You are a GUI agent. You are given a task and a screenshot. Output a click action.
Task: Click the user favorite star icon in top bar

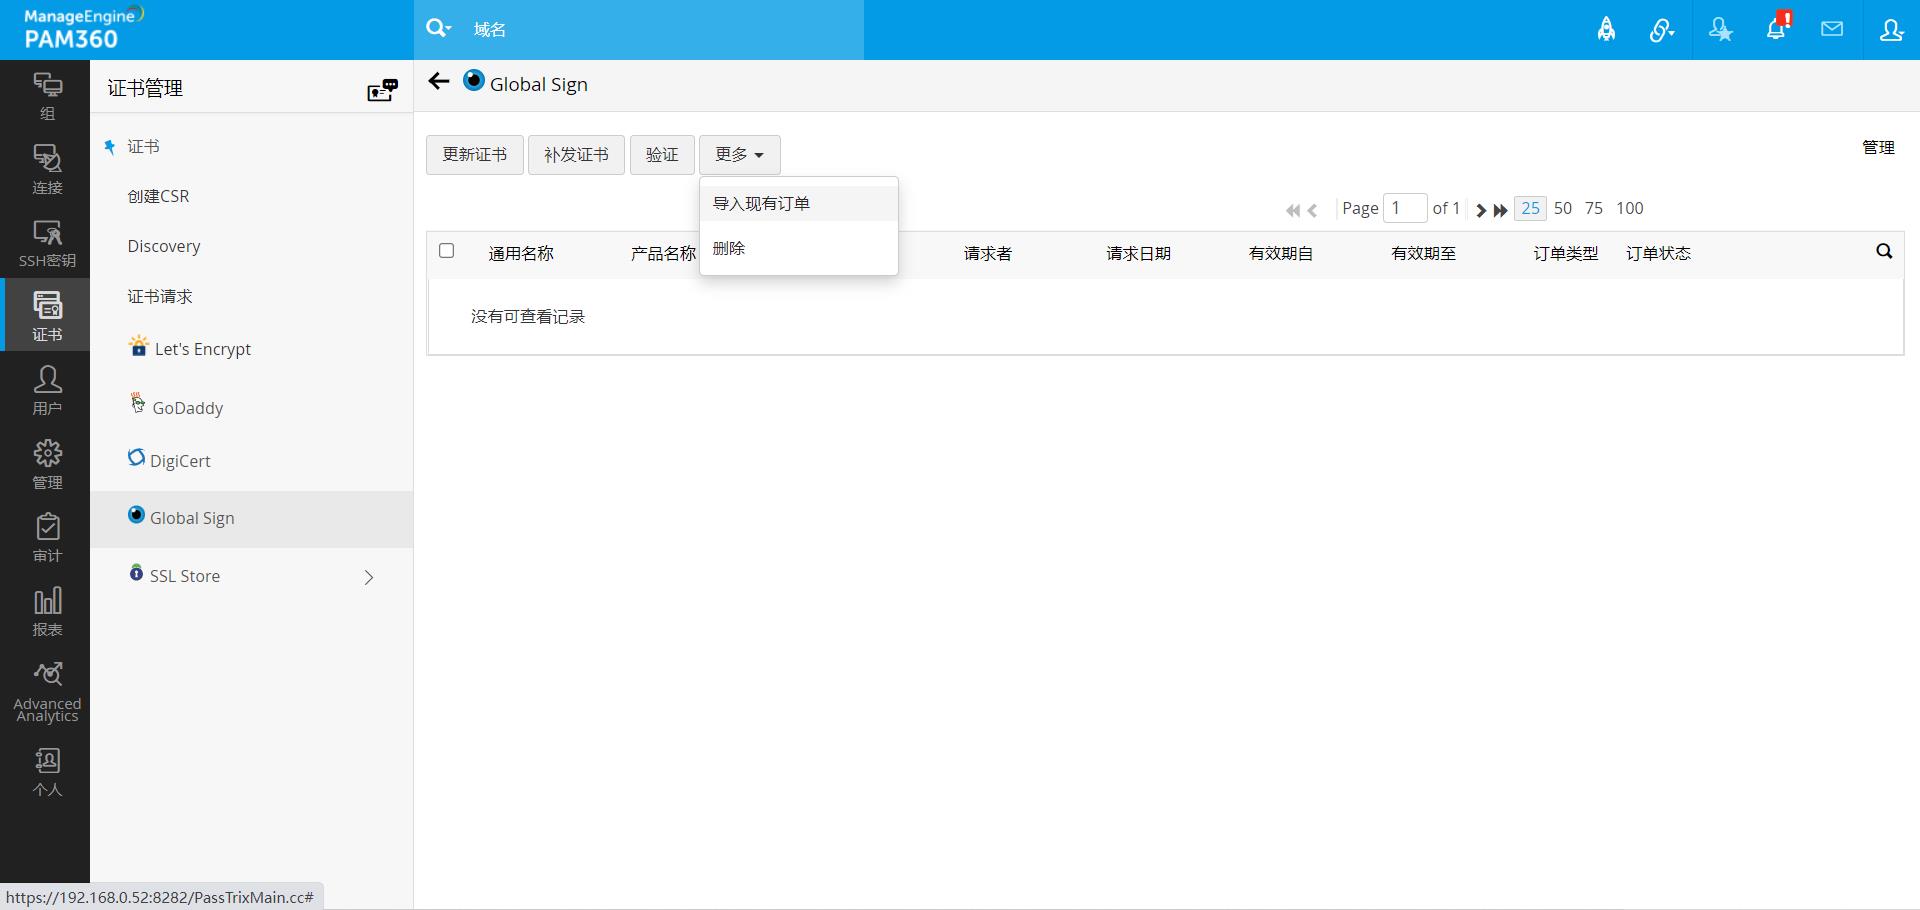[1720, 30]
